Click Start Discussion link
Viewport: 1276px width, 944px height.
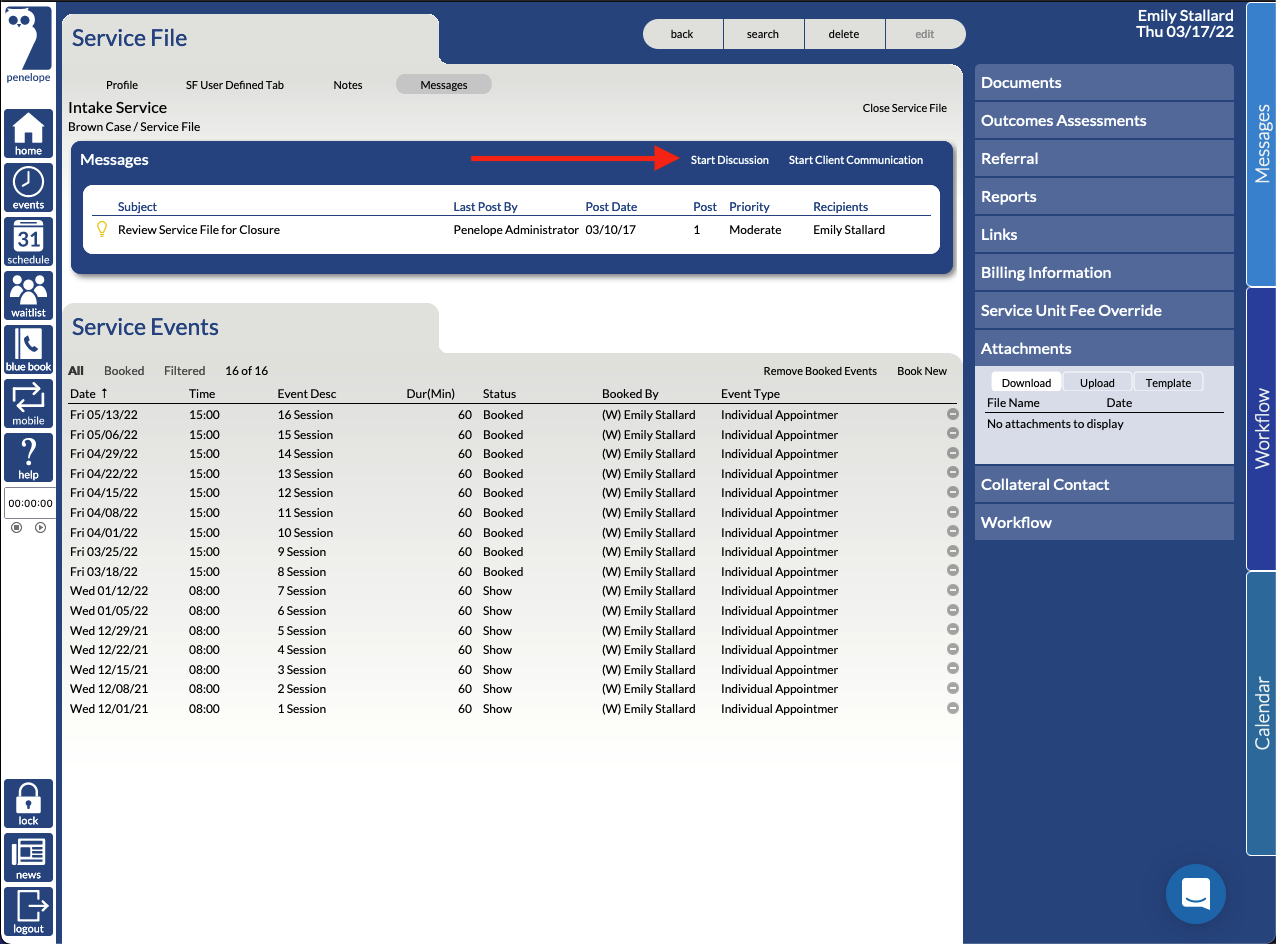point(730,160)
